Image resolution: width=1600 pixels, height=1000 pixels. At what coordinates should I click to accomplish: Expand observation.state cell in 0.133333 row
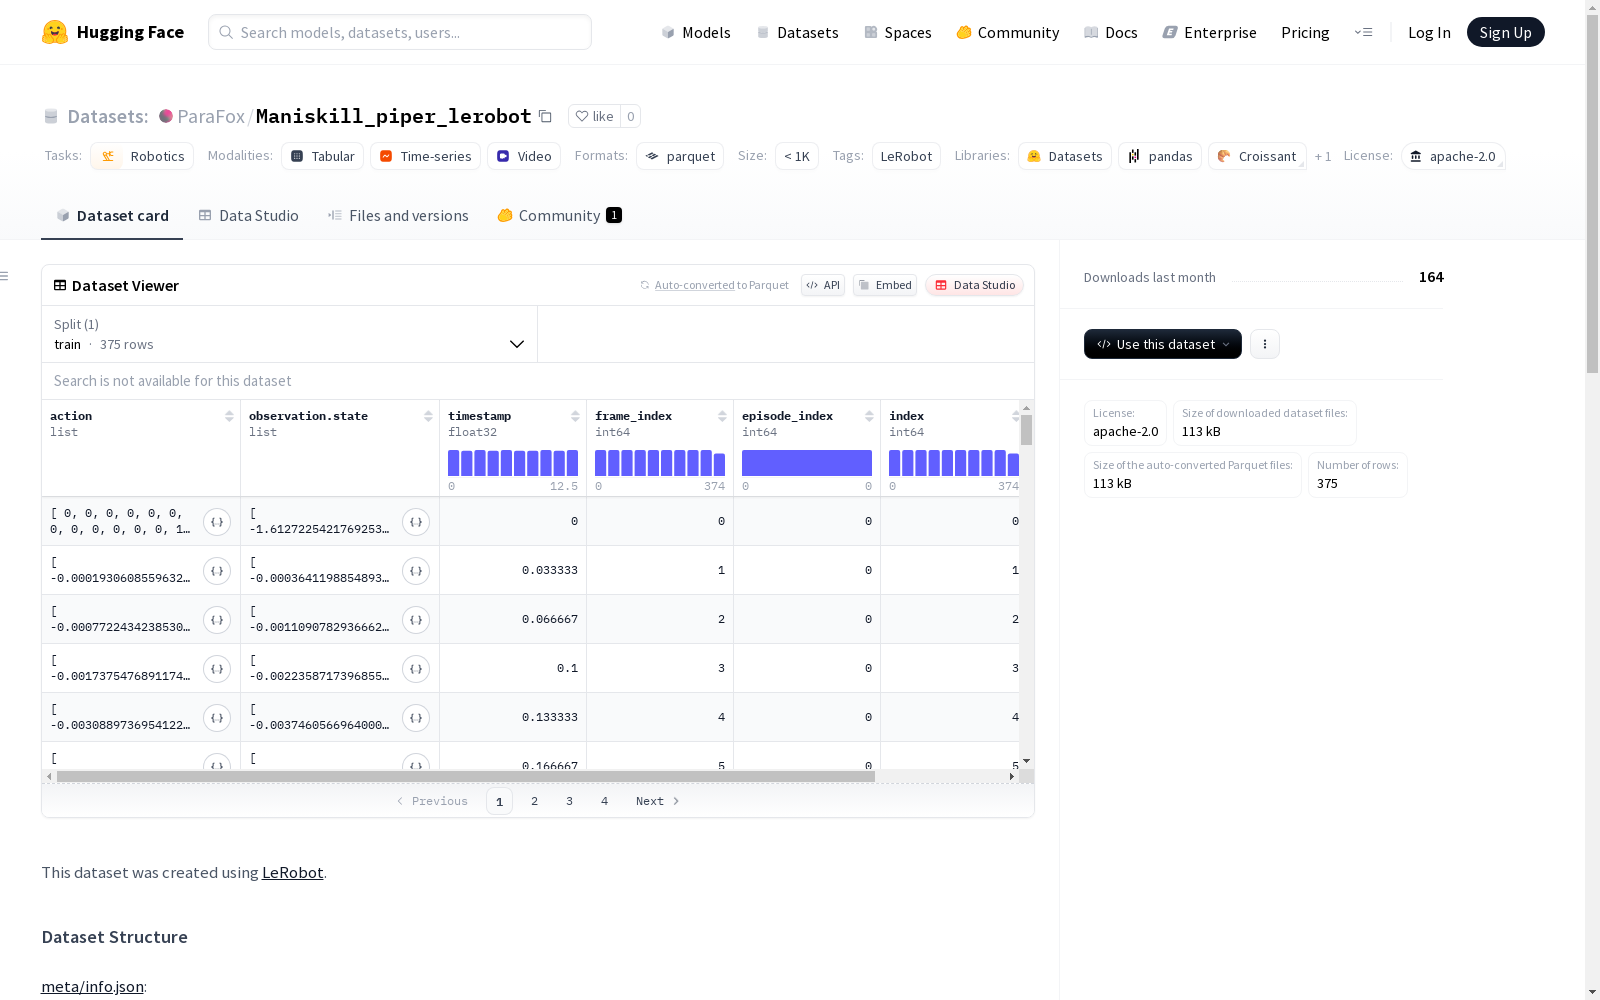(416, 718)
